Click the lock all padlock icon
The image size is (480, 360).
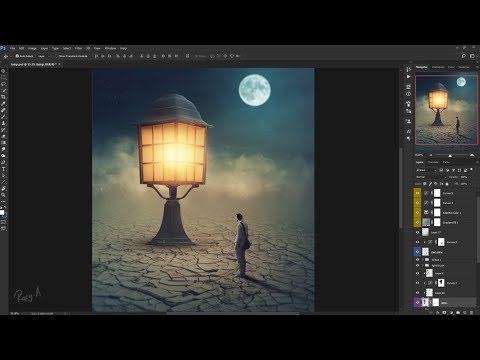point(447,184)
